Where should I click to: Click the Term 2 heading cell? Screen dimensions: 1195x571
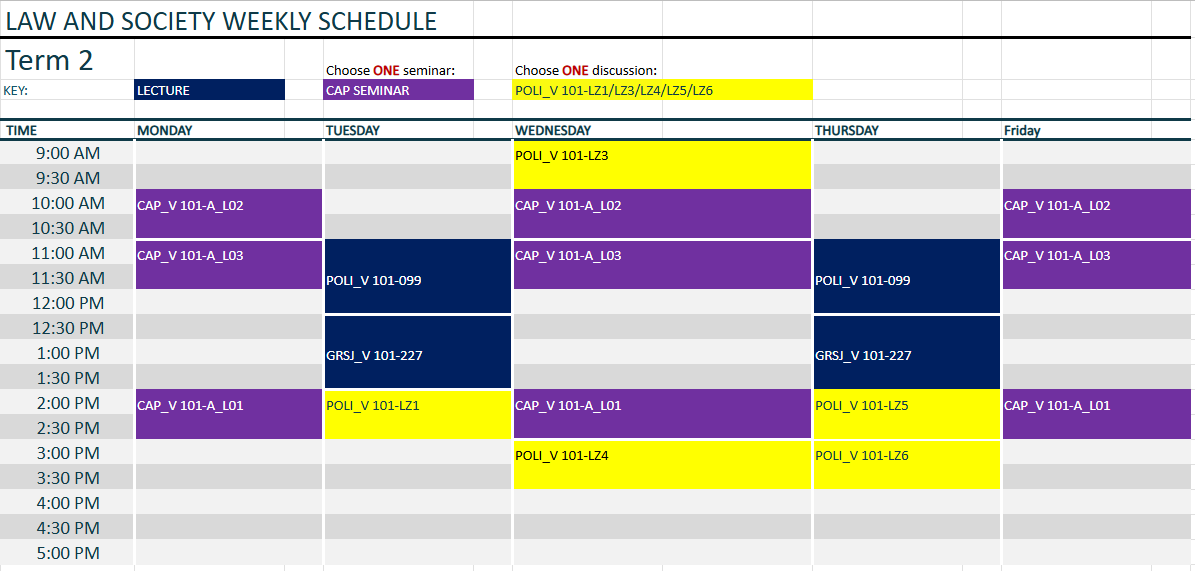pos(67,59)
